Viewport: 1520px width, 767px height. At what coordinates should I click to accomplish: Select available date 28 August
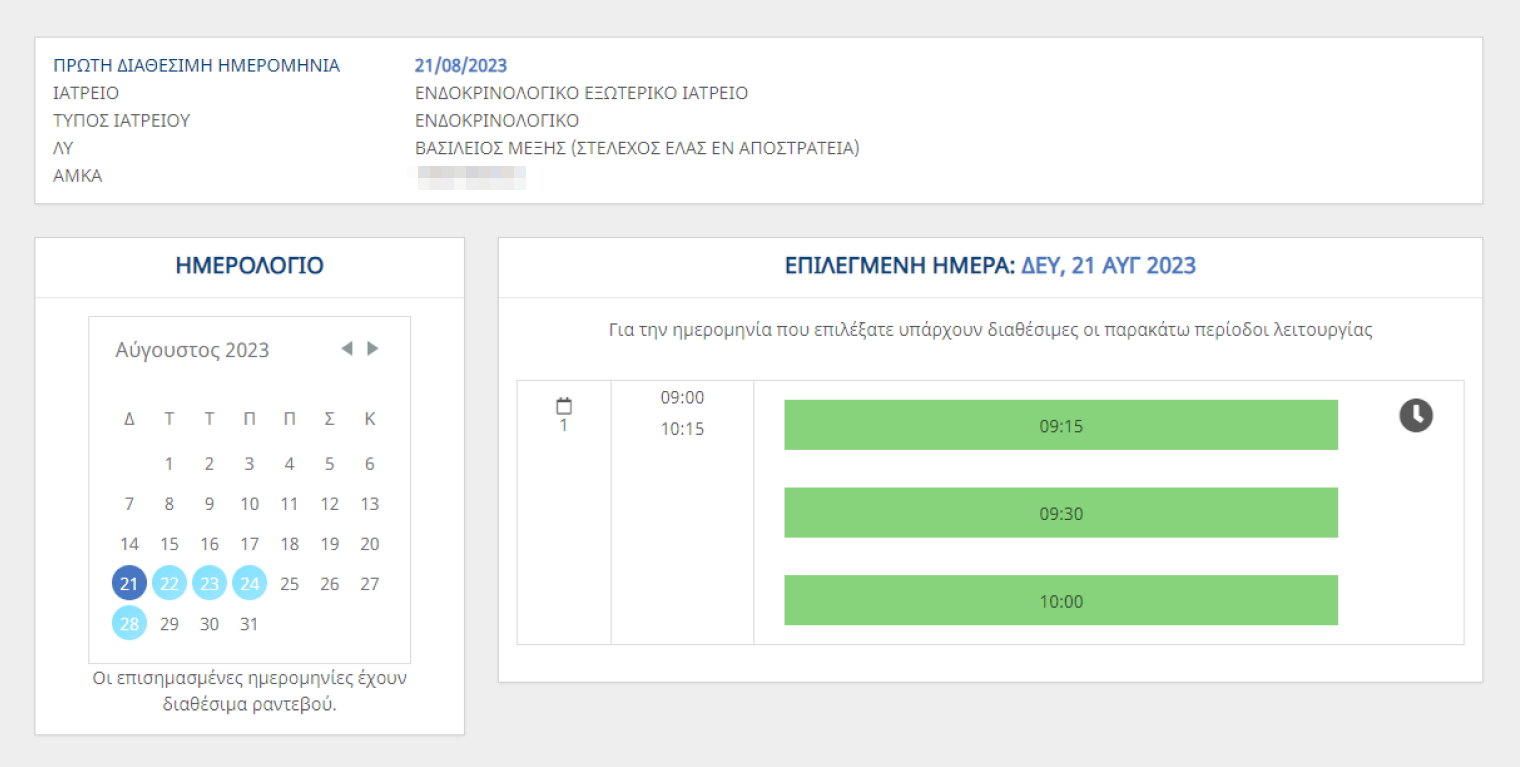pos(129,623)
